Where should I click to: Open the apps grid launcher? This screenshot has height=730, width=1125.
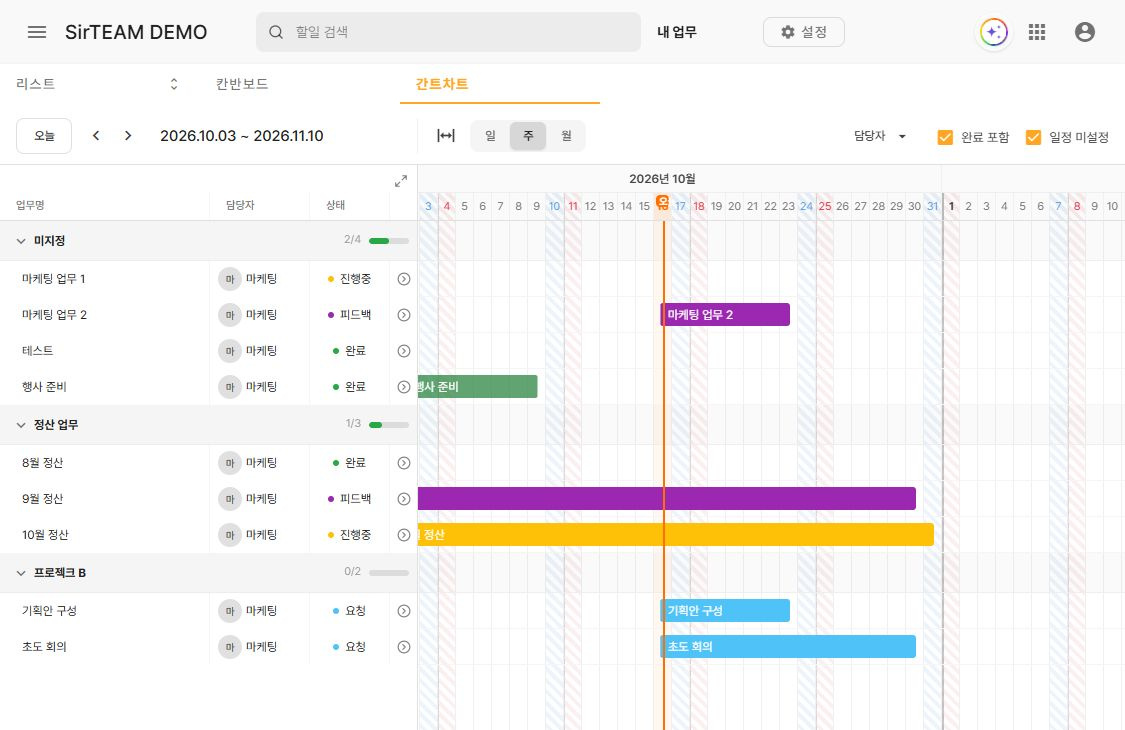coord(1037,32)
